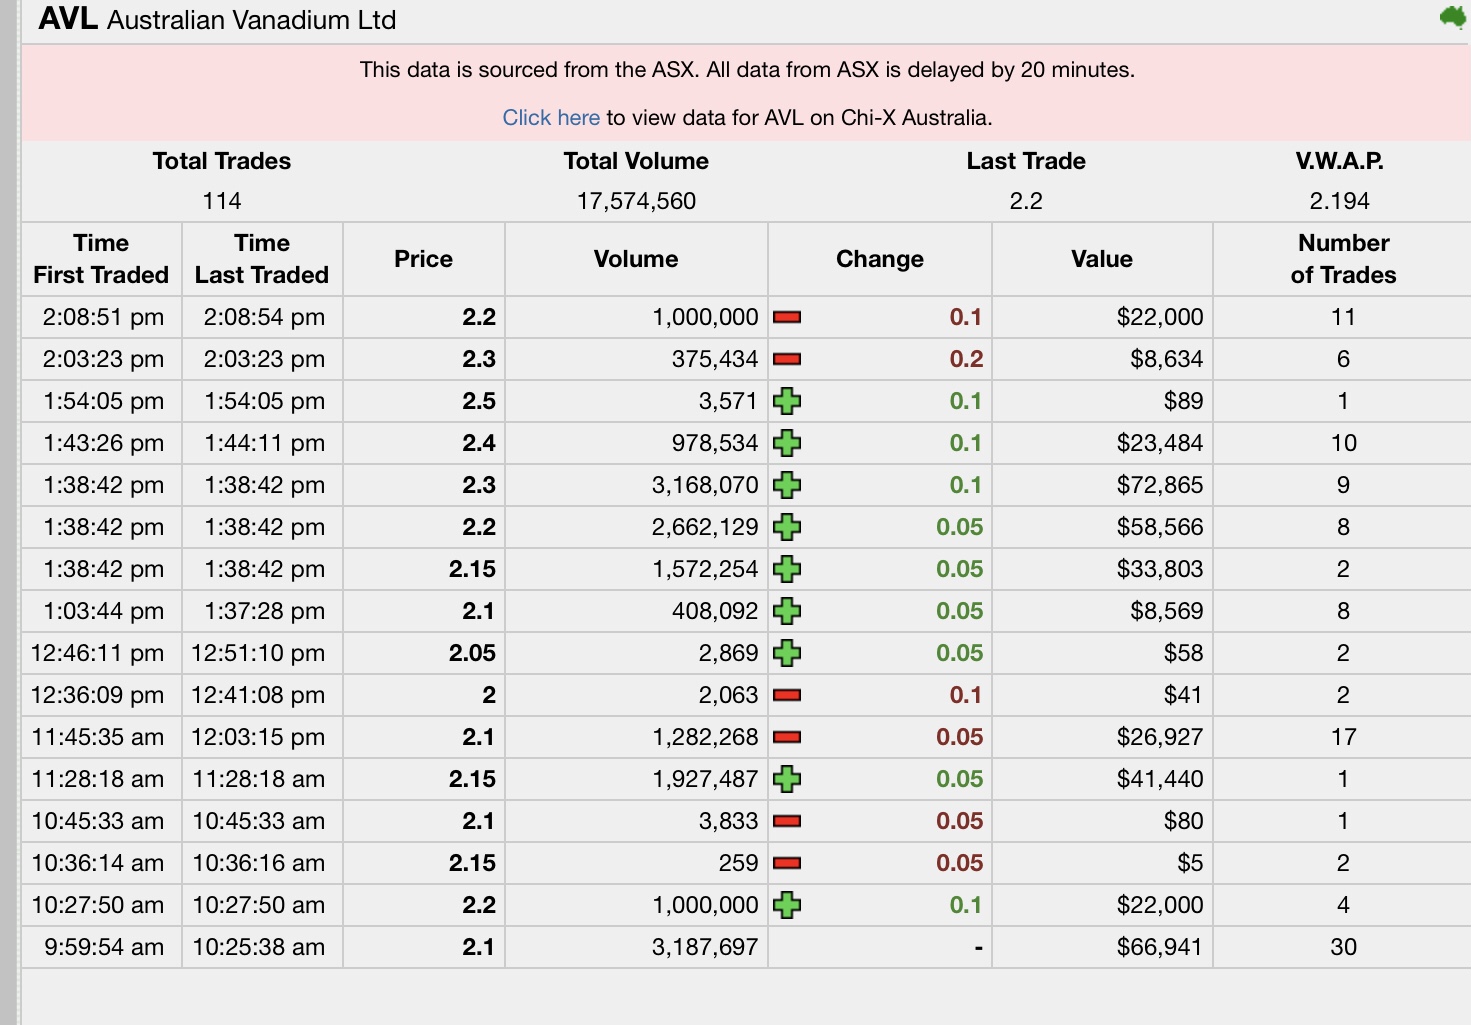This screenshot has height=1025, width=1471.
Task: Click the $58,566 value cell
Action: click(1102, 527)
